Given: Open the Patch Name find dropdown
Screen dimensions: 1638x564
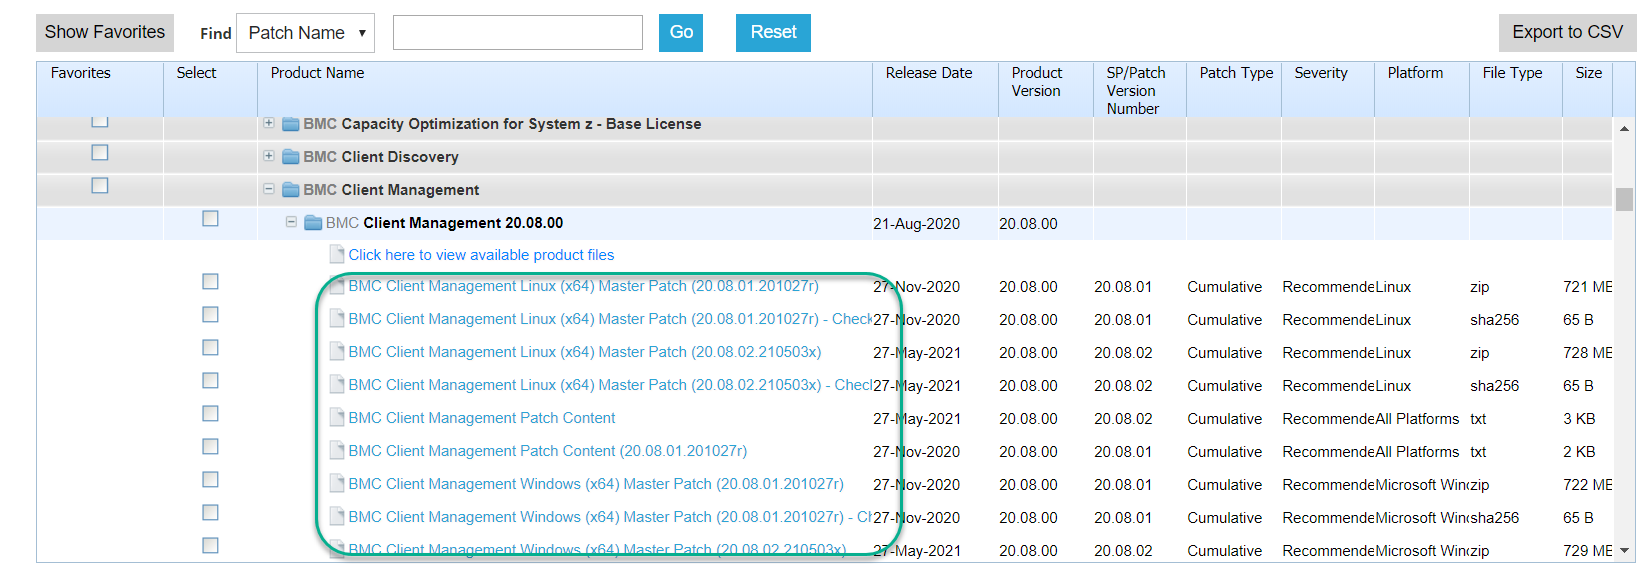Looking at the screenshot, I should [x=306, y=33].
